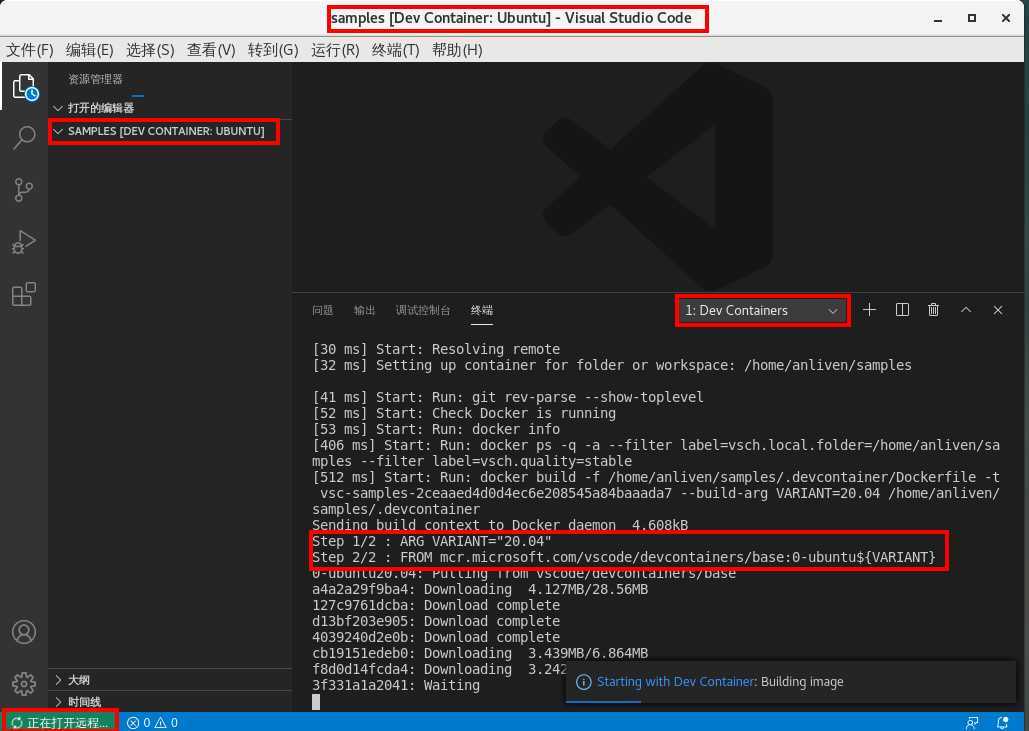Viewport: 1029px width, 731px height.
Task: Open the Accounts icon in activity bar
Action: pos(24,632)
